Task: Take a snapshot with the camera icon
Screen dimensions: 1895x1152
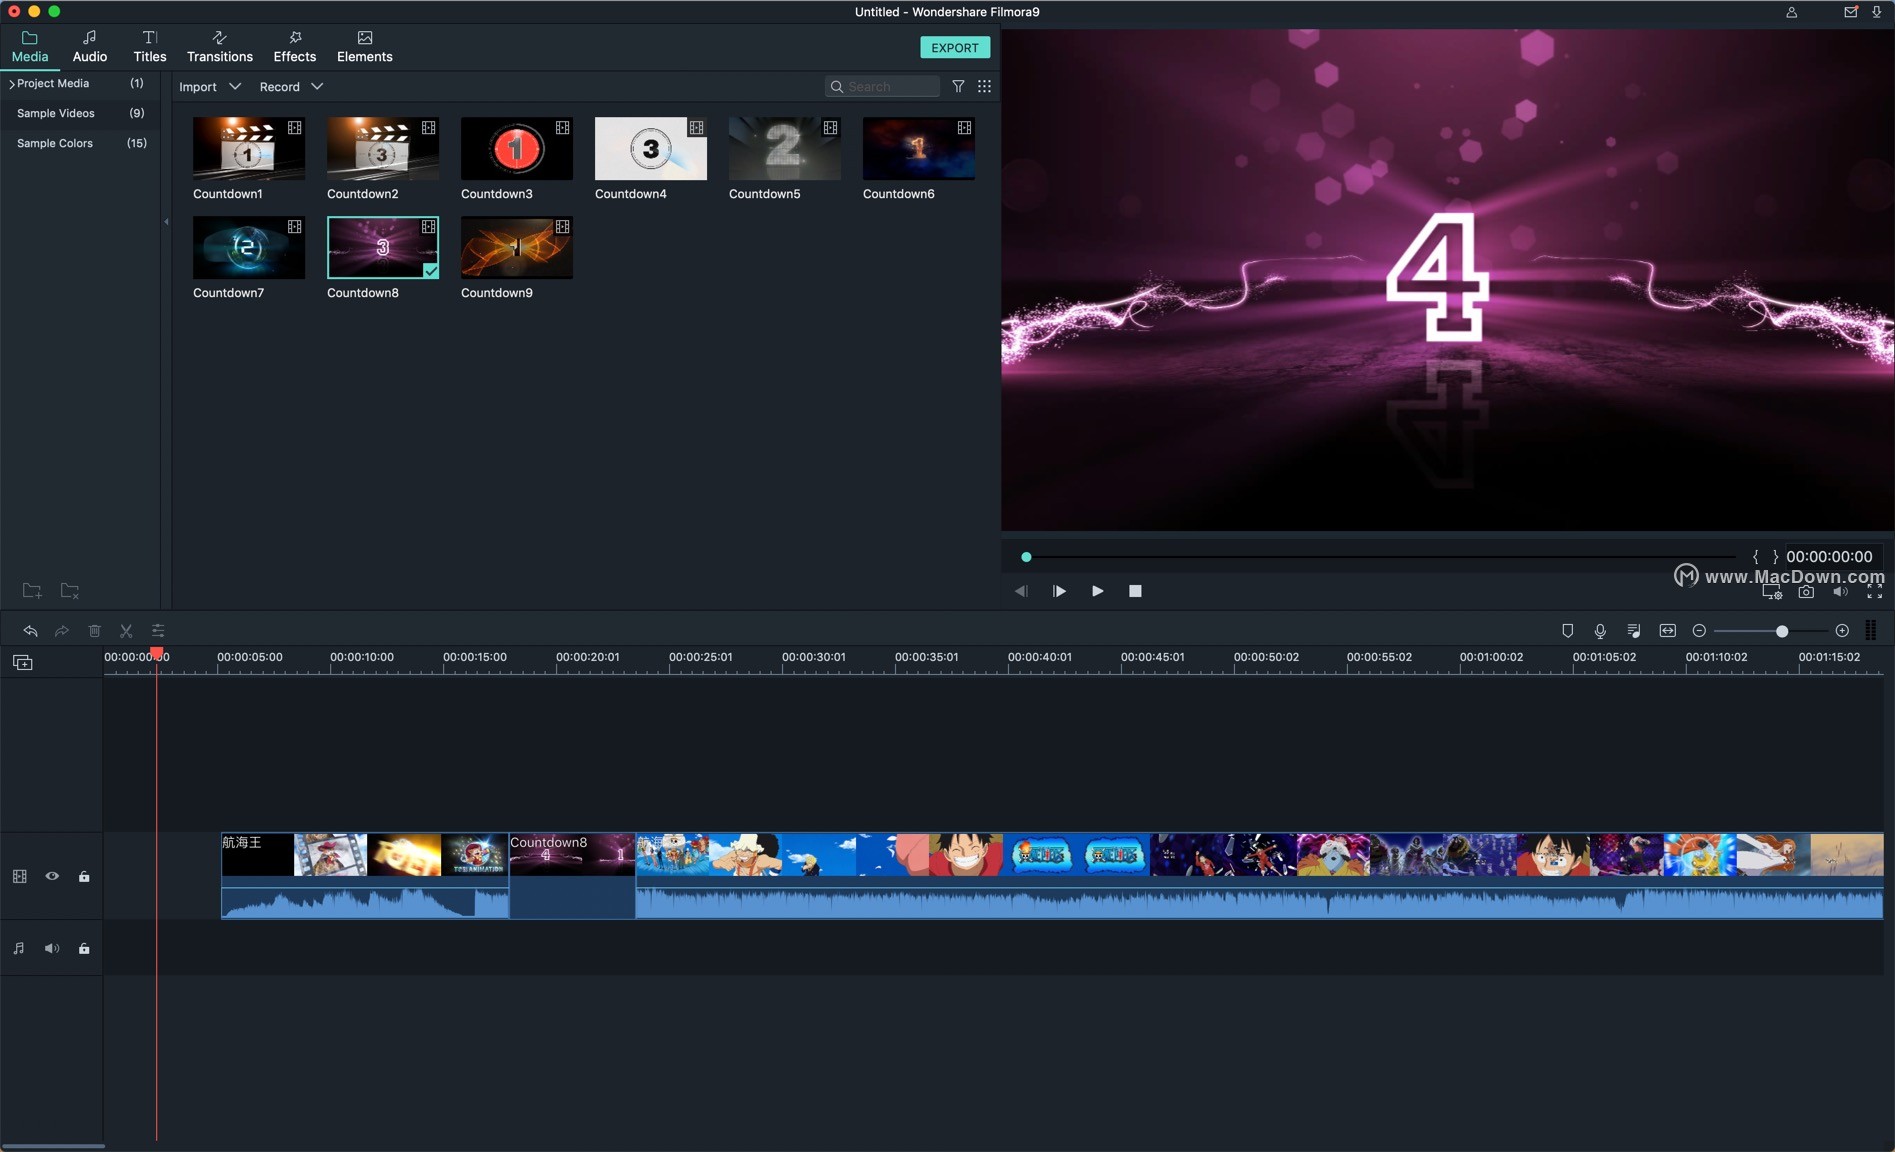Action: tap(1805, 592)
